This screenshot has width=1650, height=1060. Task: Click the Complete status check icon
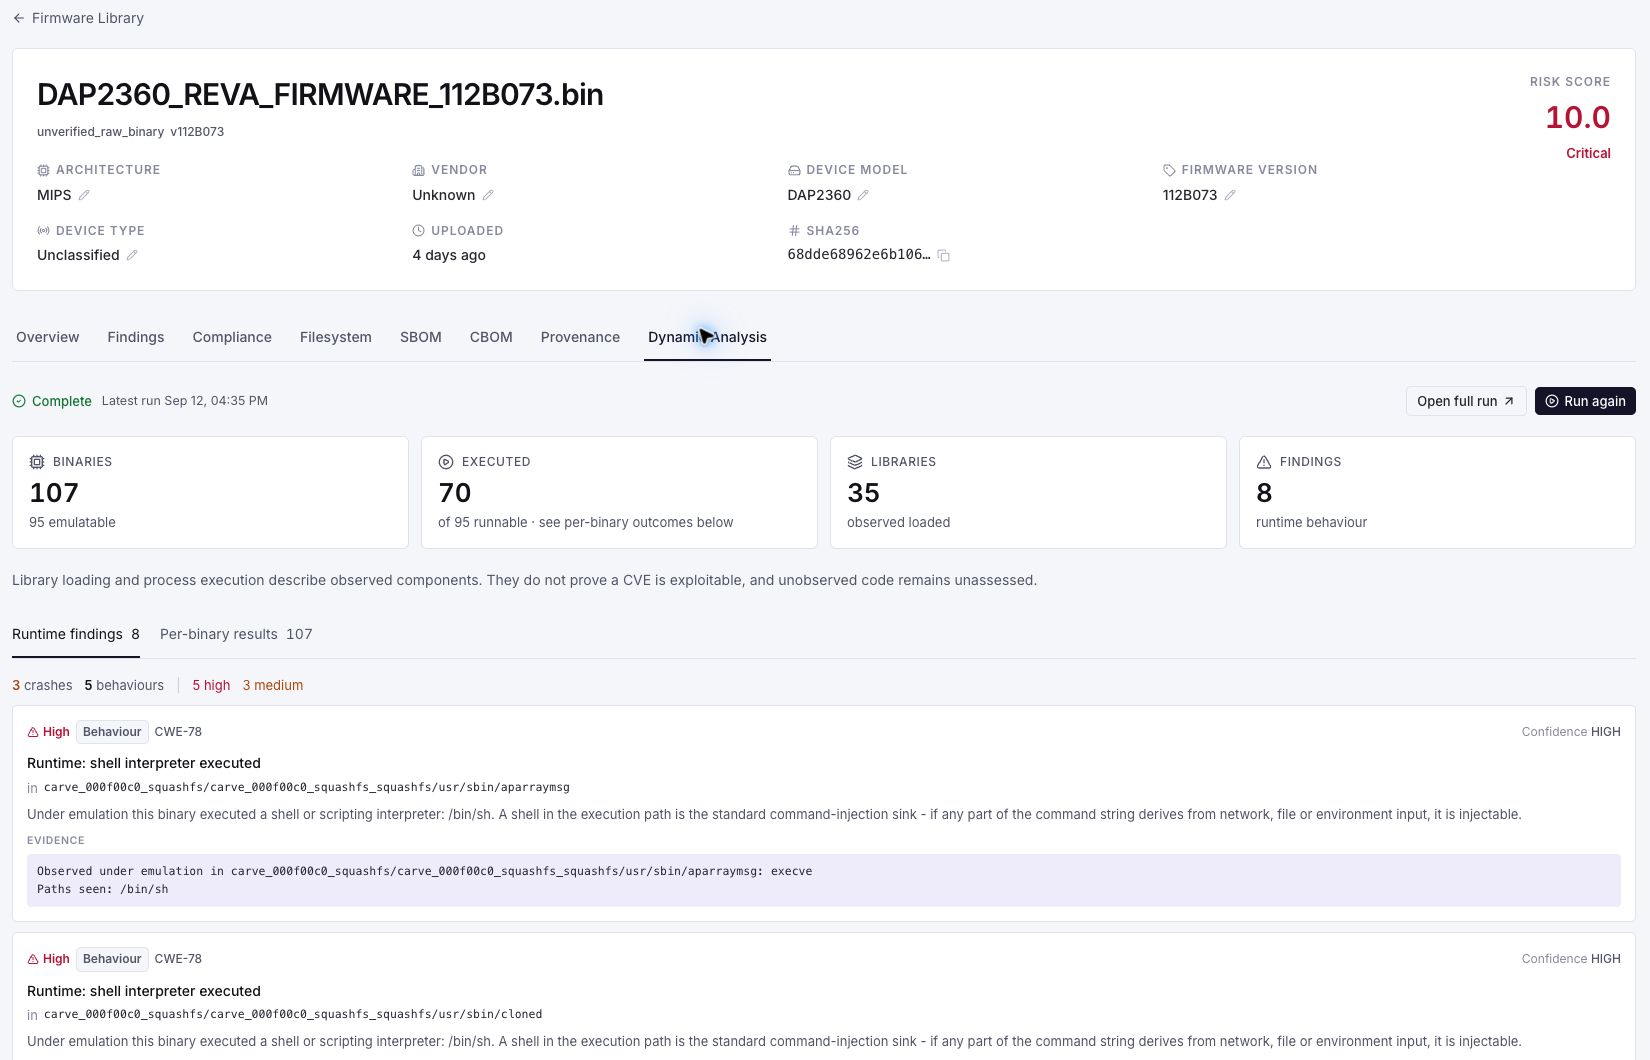[19, 401]
